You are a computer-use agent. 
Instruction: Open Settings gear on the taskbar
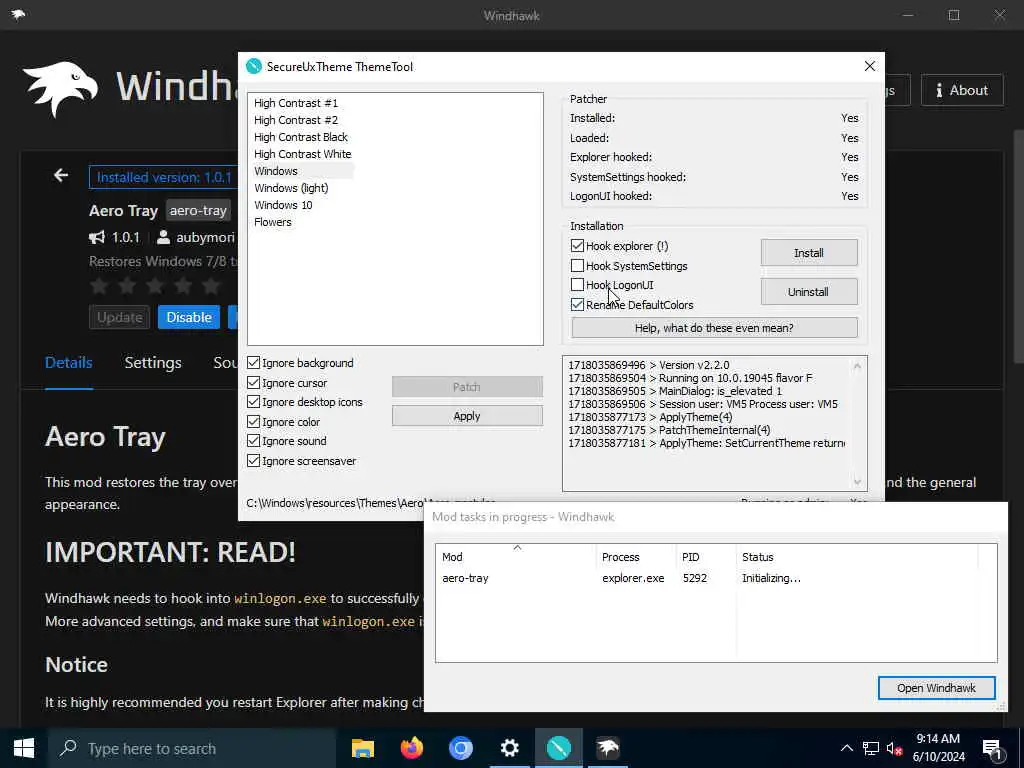tap(509, 748)
